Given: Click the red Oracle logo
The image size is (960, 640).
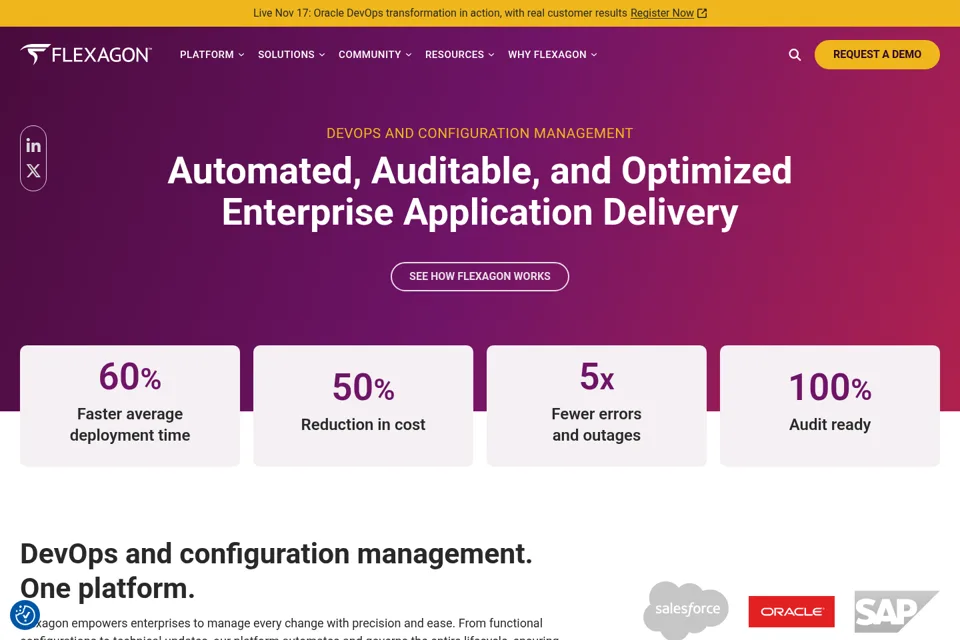Looking at the screenshot, I should coord(792,611).
